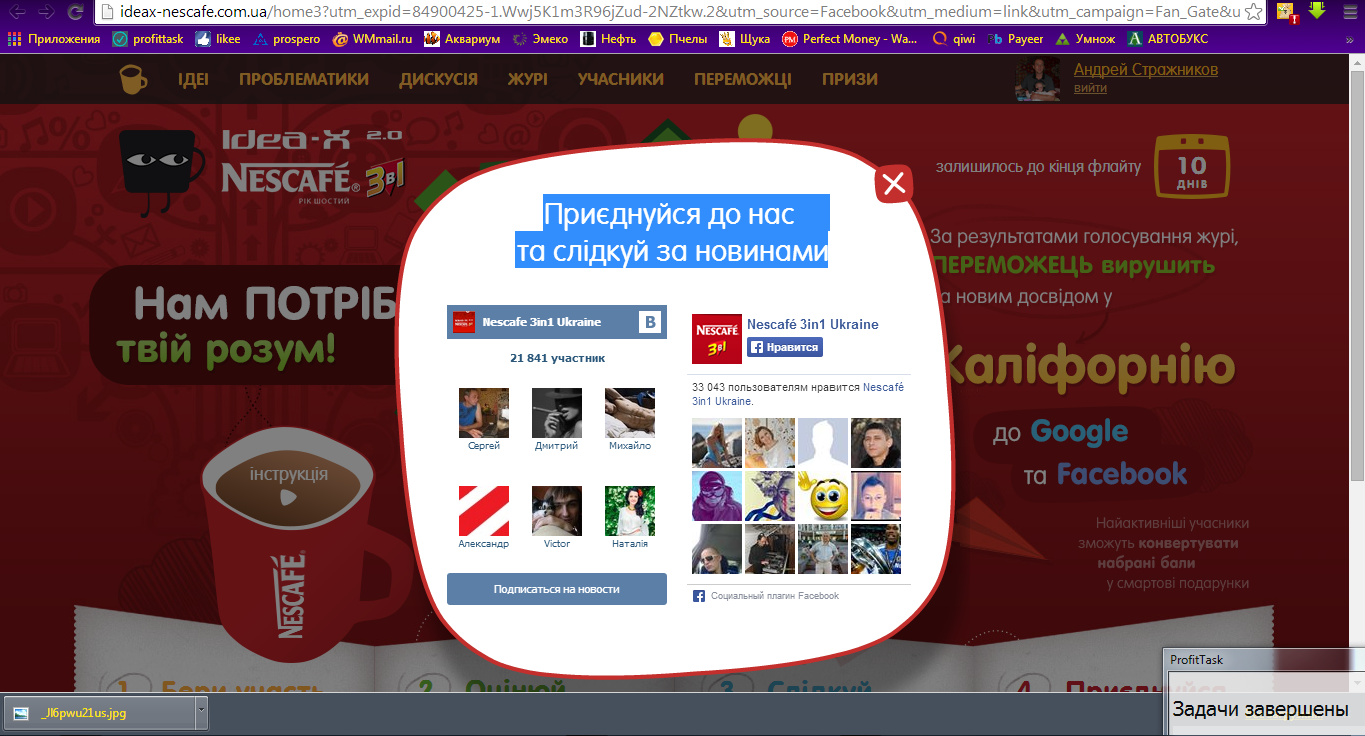Open the ПРОБЛЕМАТИКИ menu item

pos(304,79)
